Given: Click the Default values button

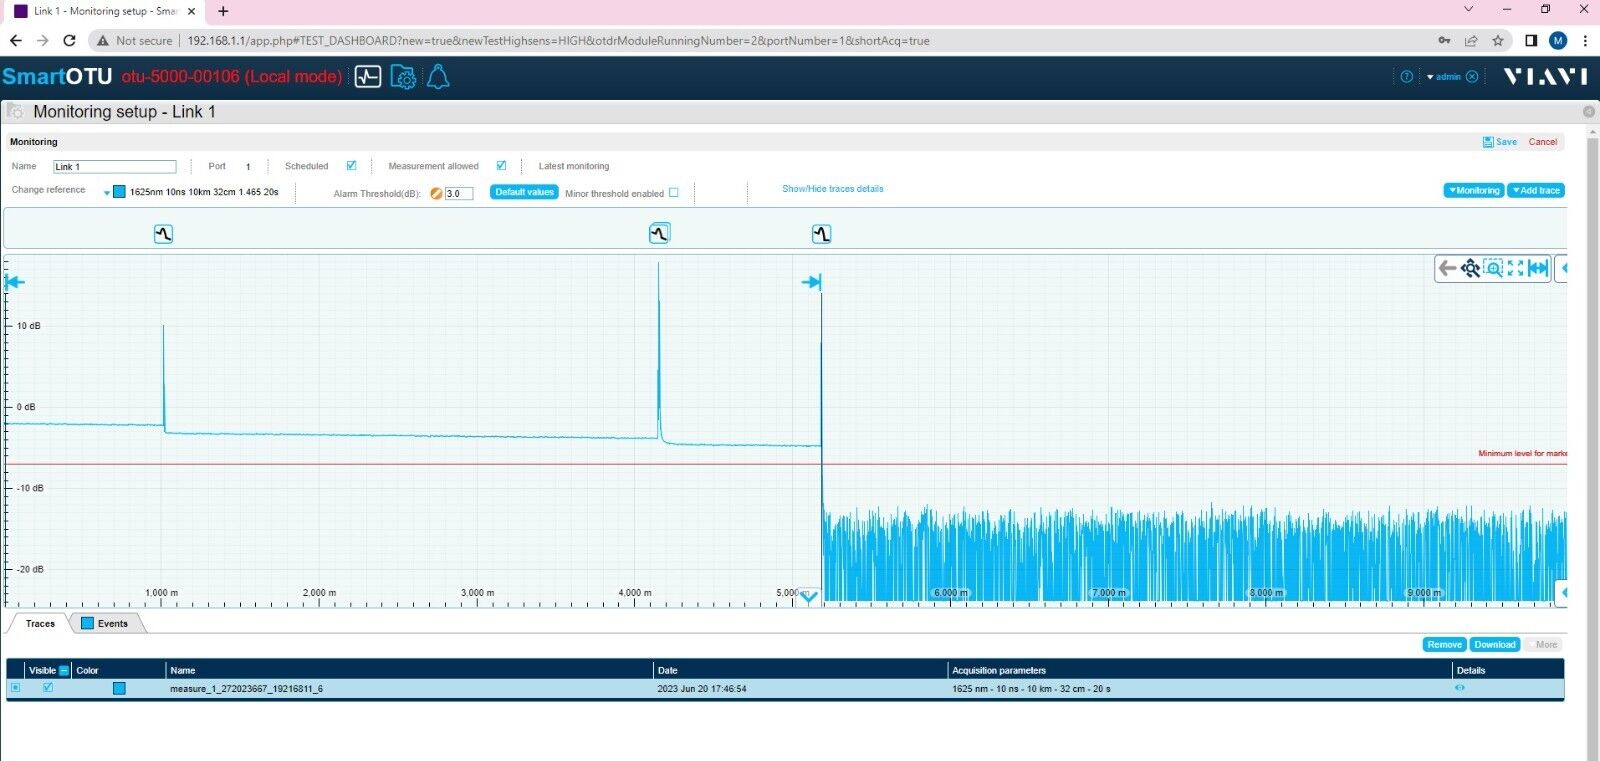Looking at the screenshot, I should click(x=524, y=192).
